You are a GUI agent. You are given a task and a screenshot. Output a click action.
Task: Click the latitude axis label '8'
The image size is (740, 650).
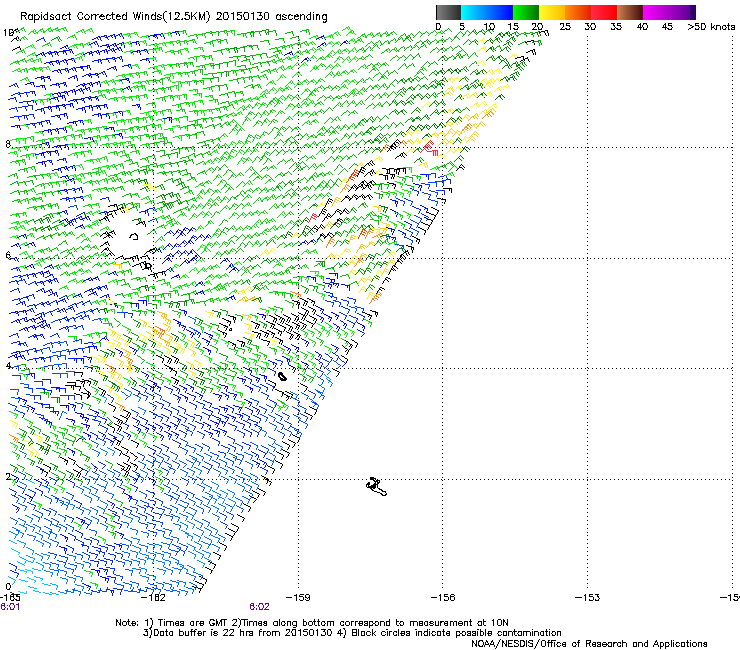[x=8, y=144]
